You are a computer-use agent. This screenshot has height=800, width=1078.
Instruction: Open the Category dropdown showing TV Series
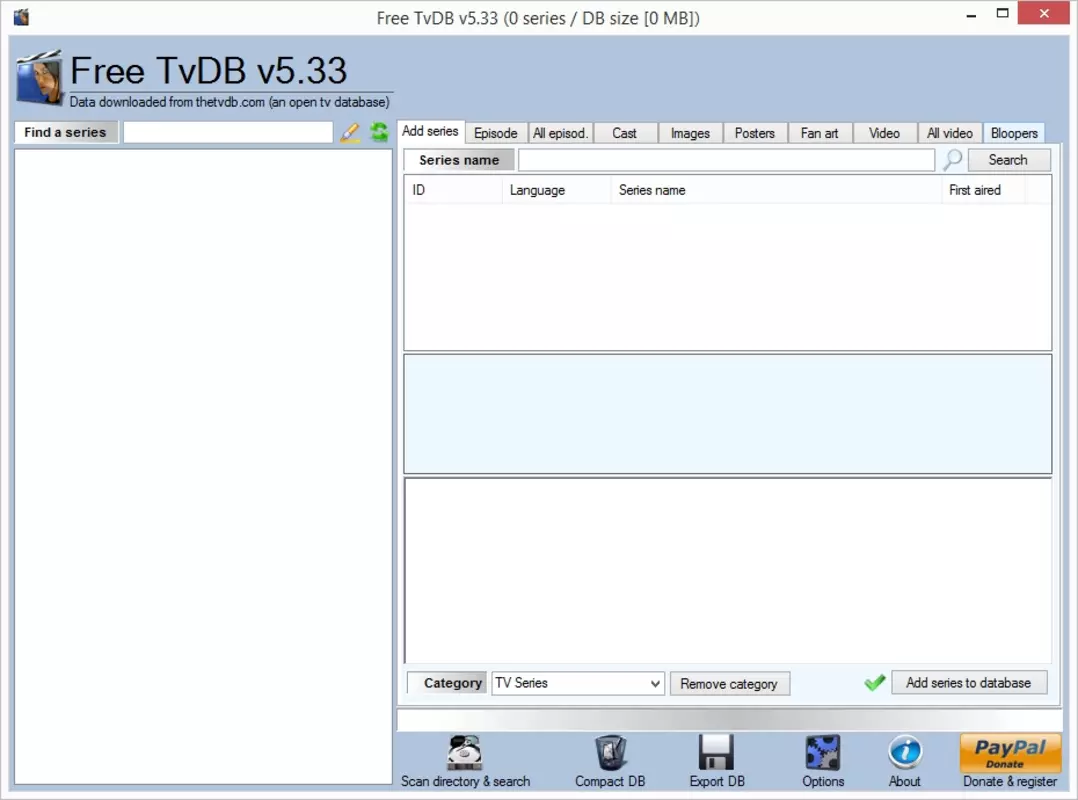click(x=578, y=683)
